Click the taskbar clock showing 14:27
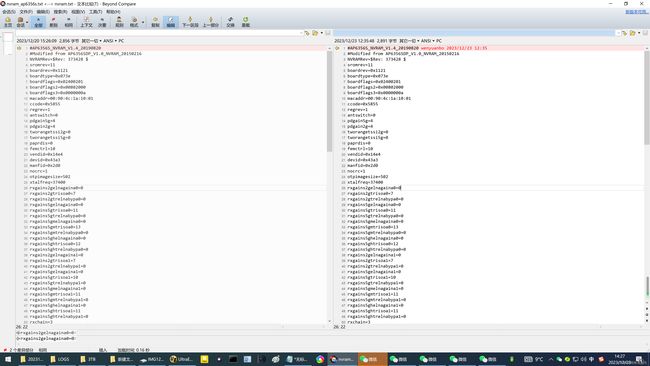 point(620,359)
